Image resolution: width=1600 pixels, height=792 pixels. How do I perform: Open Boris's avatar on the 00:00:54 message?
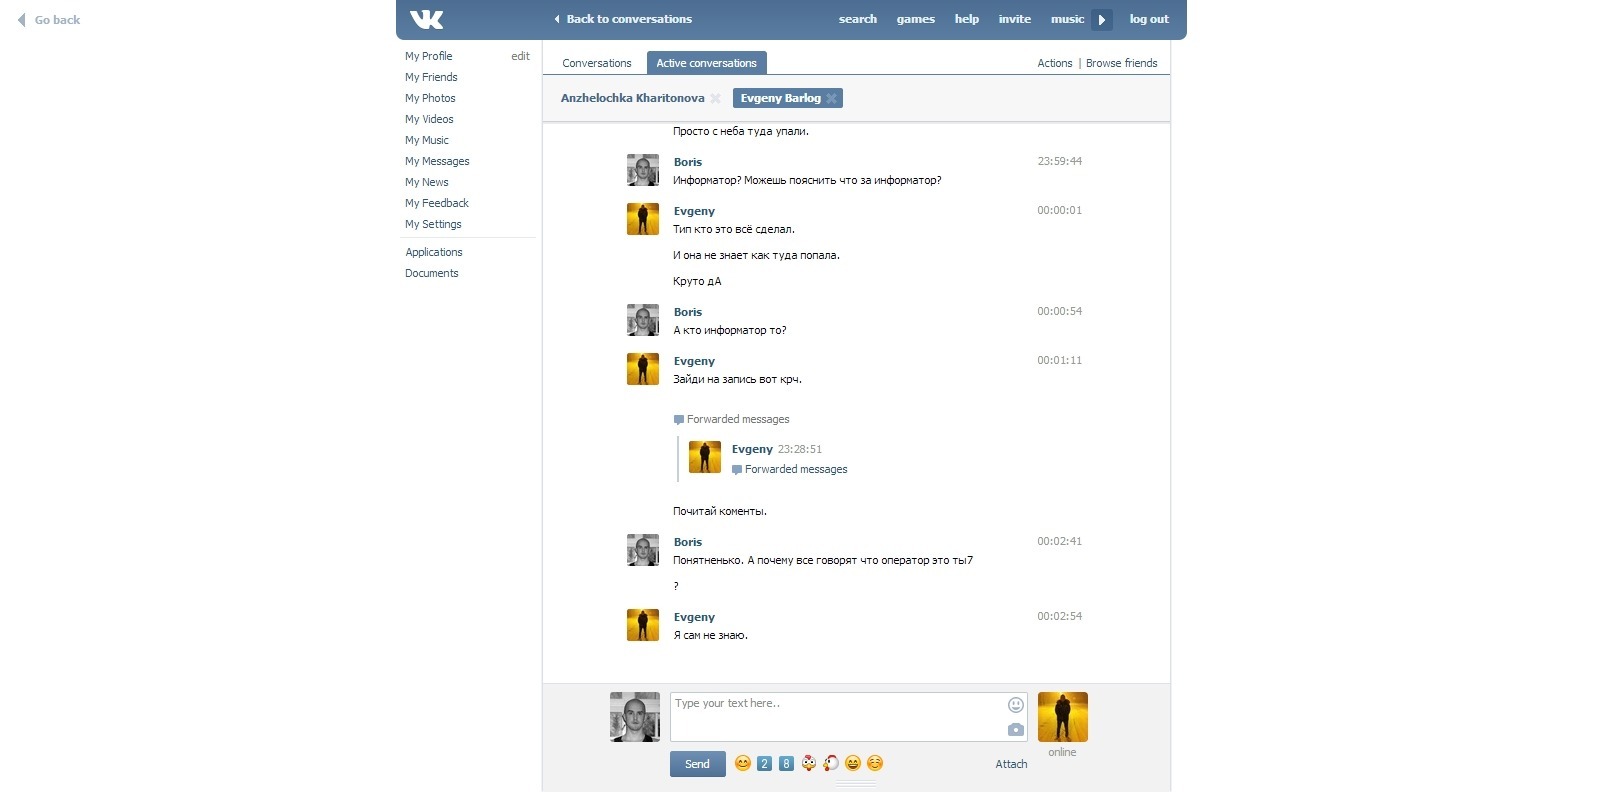click(x=643, y=320)
